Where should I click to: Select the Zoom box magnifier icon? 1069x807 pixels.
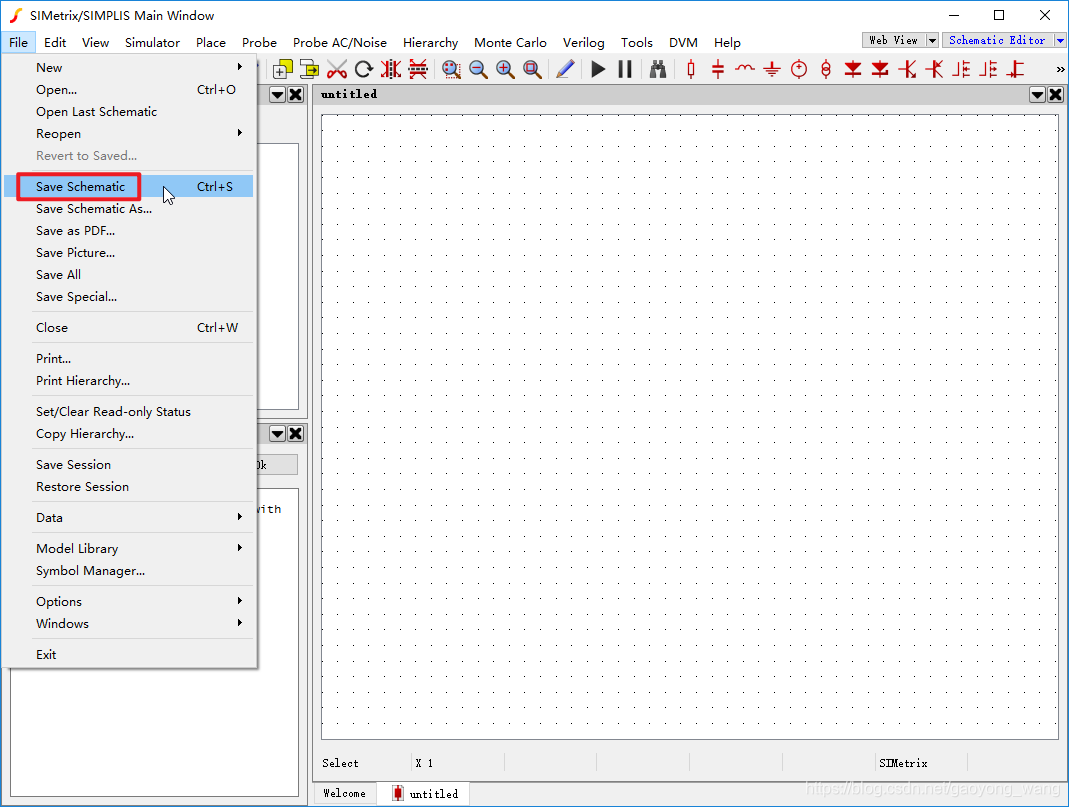coord(451,69)
